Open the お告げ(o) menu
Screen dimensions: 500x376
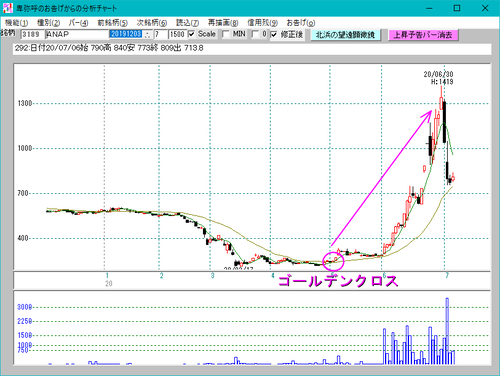301,23
